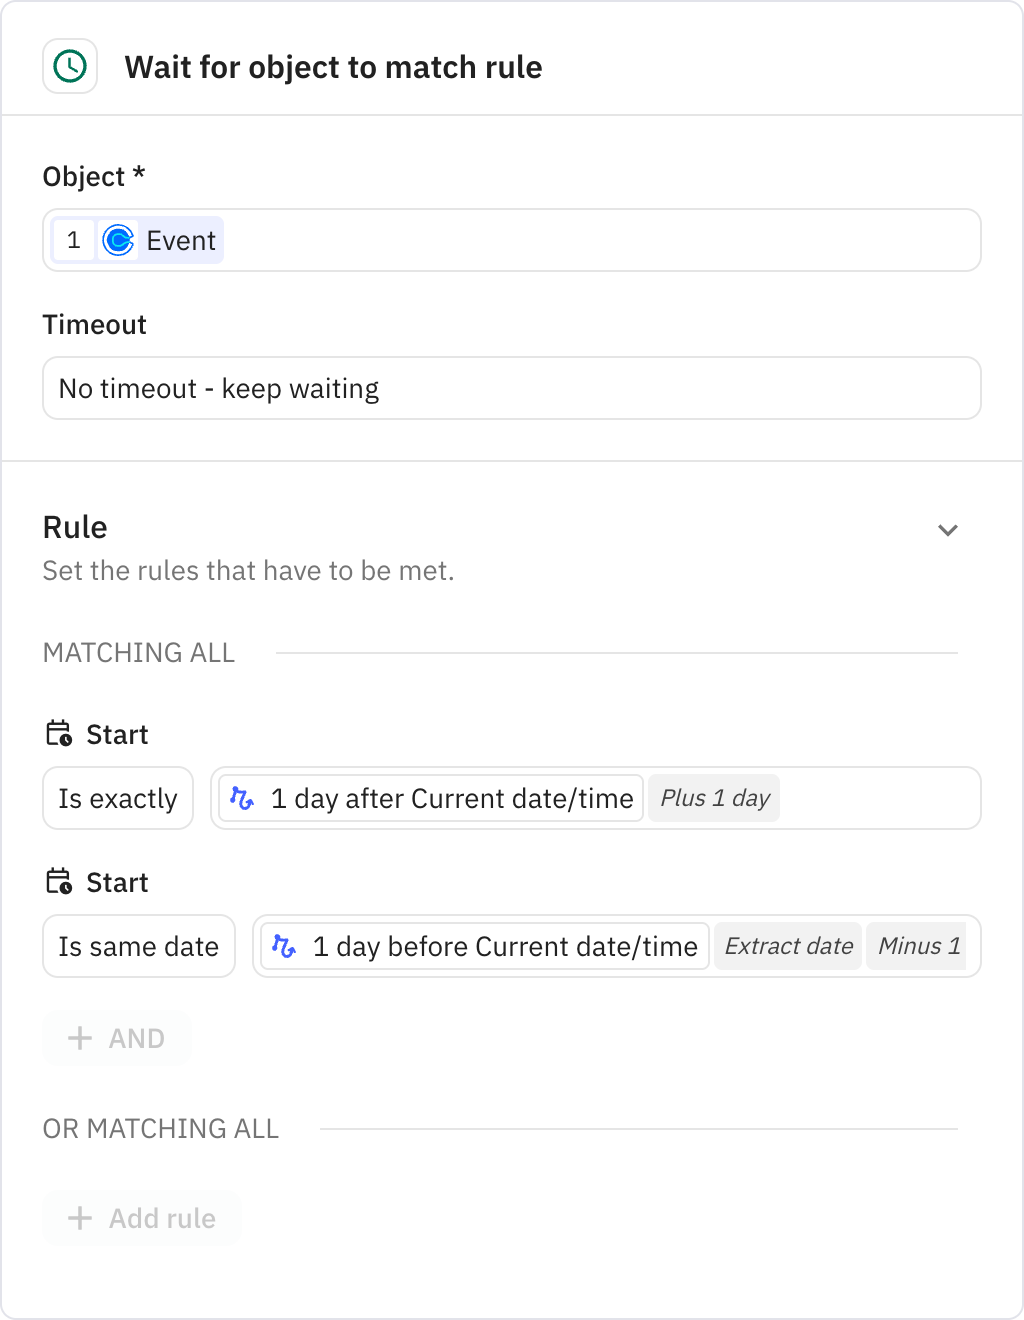
Task: Click the plus icon inside the Add rule button
Action: pyautogui.click(x=79, y=1218)
